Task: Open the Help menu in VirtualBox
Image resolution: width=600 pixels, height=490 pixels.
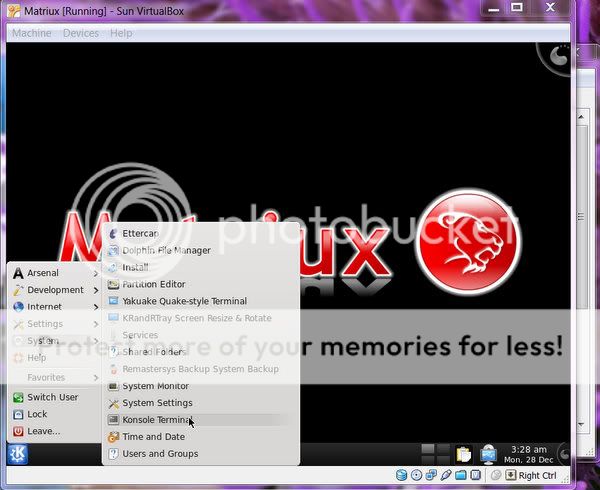Action: pyautogui.click(x=121, y=33)
